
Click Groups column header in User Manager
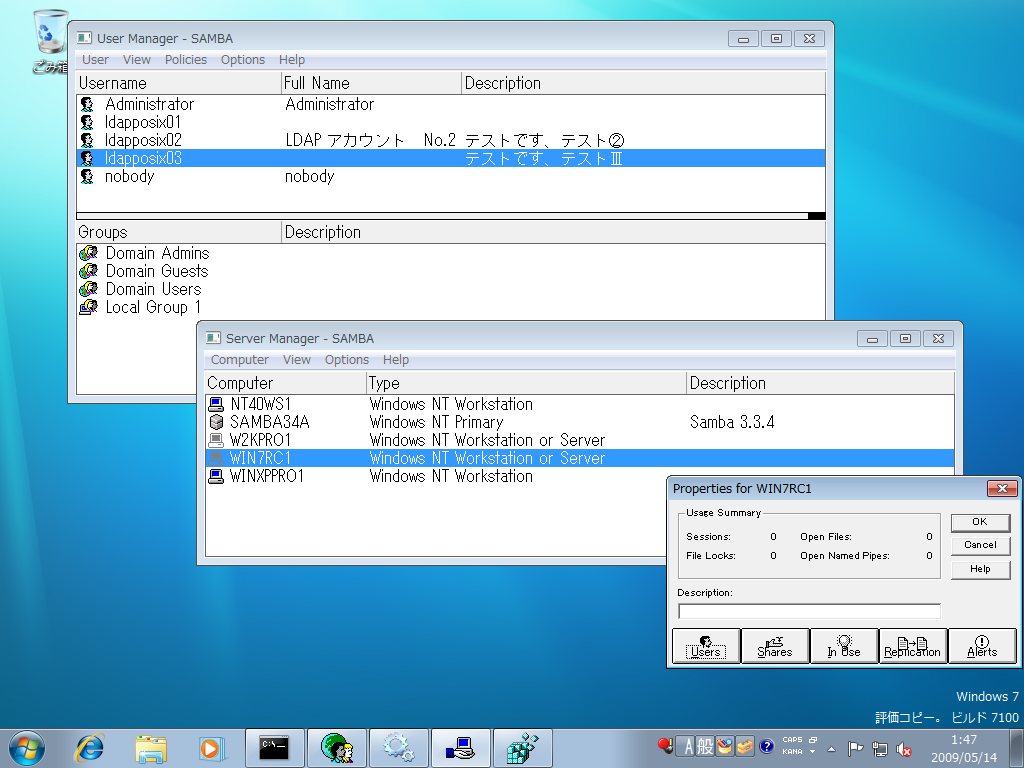point(178,232)
